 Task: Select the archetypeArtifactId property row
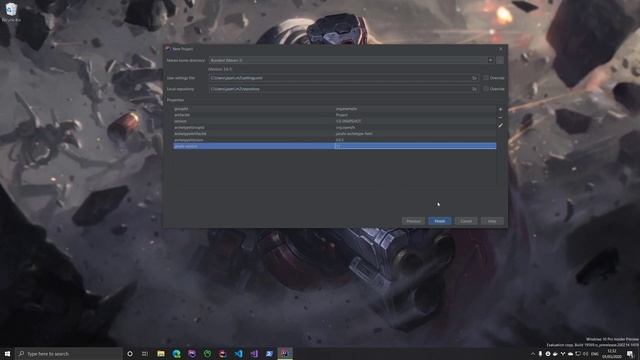click(335, 133)
